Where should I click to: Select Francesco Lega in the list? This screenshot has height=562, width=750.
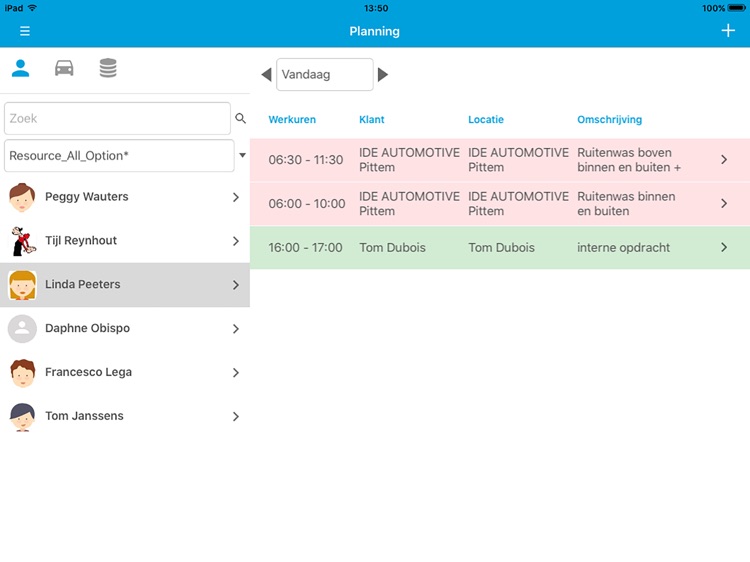125,372
